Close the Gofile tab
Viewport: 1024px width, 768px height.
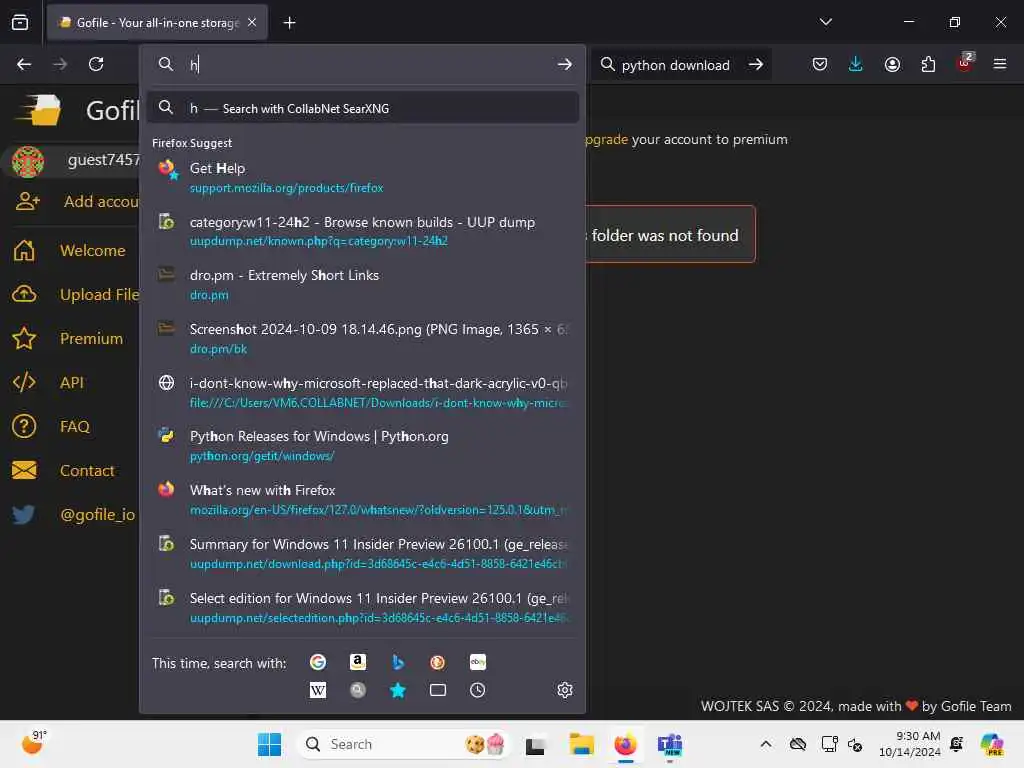coord(252,22)
